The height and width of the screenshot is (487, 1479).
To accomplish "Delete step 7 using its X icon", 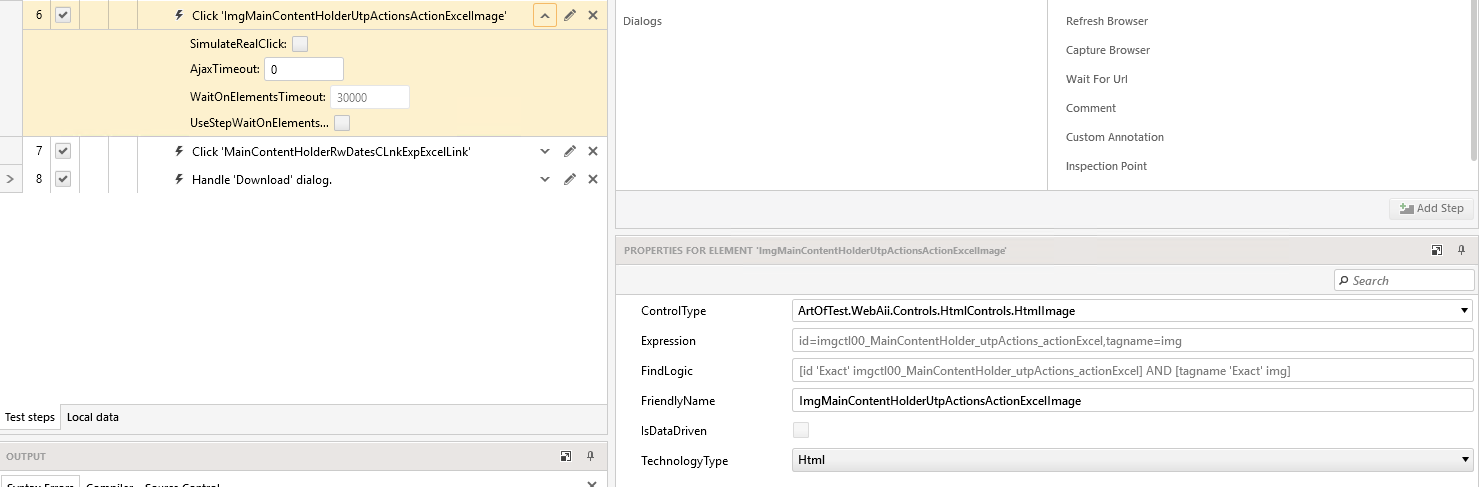I will click(x=593, y=151).
